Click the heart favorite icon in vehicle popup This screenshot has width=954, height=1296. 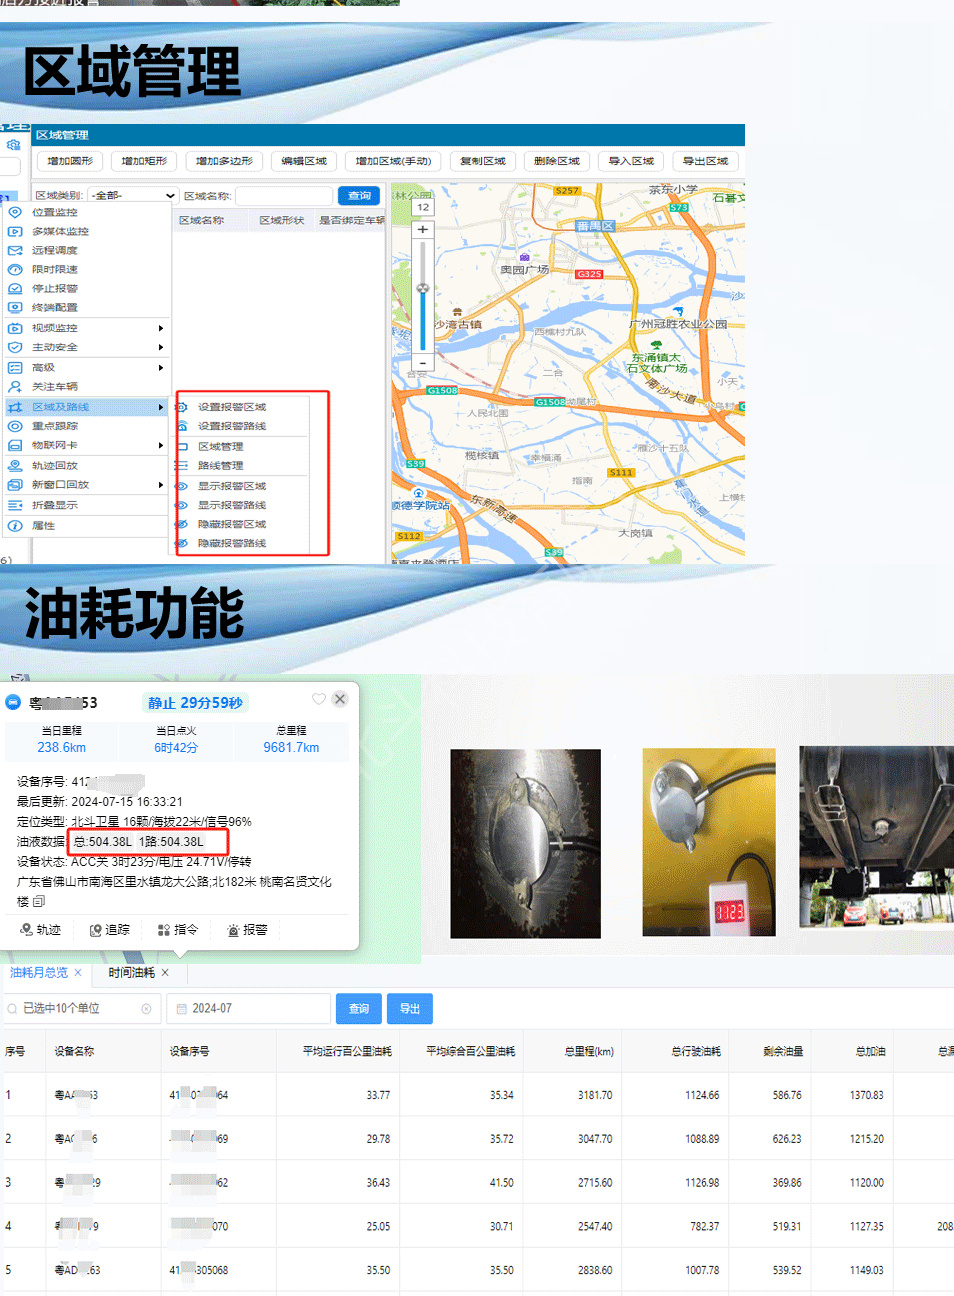pos(318,699)
